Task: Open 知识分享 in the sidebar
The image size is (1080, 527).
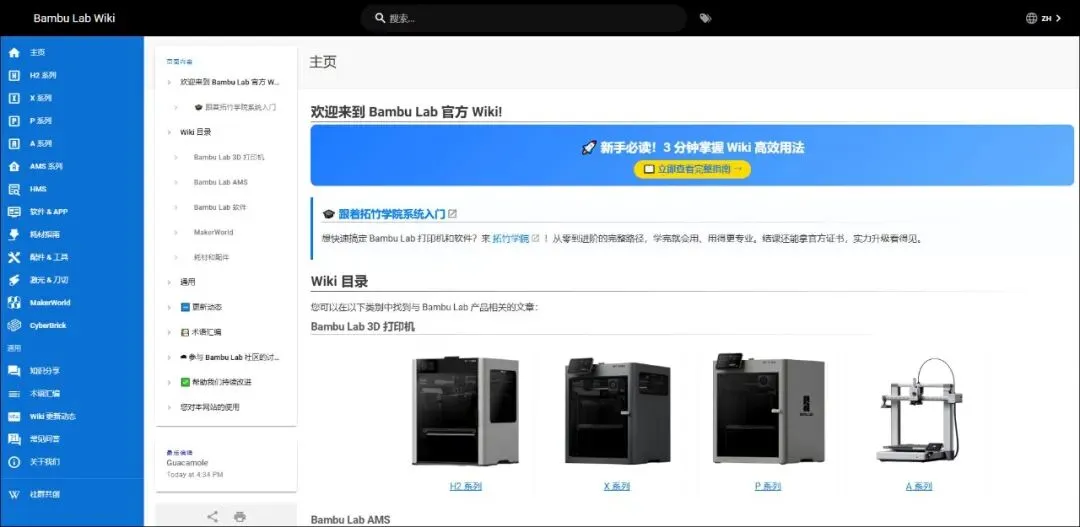Action: coord(72,371)
